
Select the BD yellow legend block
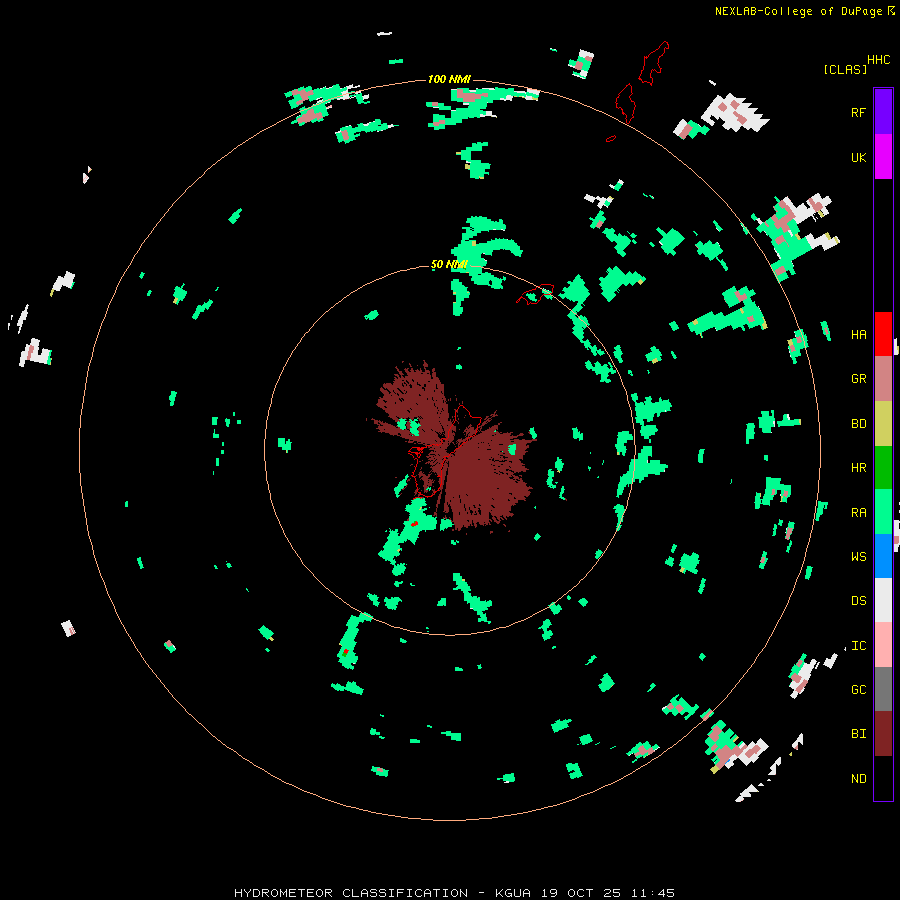click(883, 423)
